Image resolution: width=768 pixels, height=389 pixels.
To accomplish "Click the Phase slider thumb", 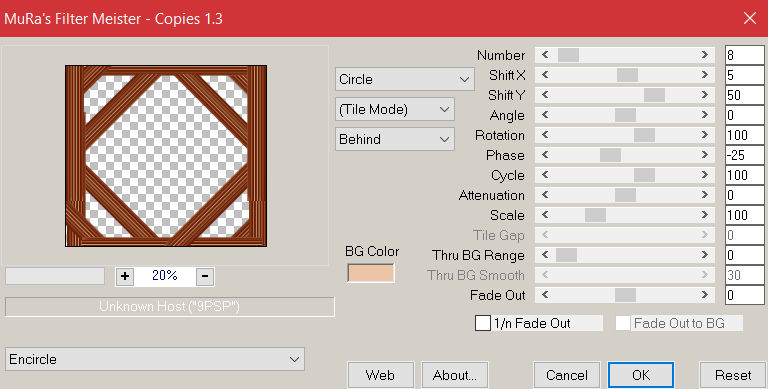I will (610, 155).
